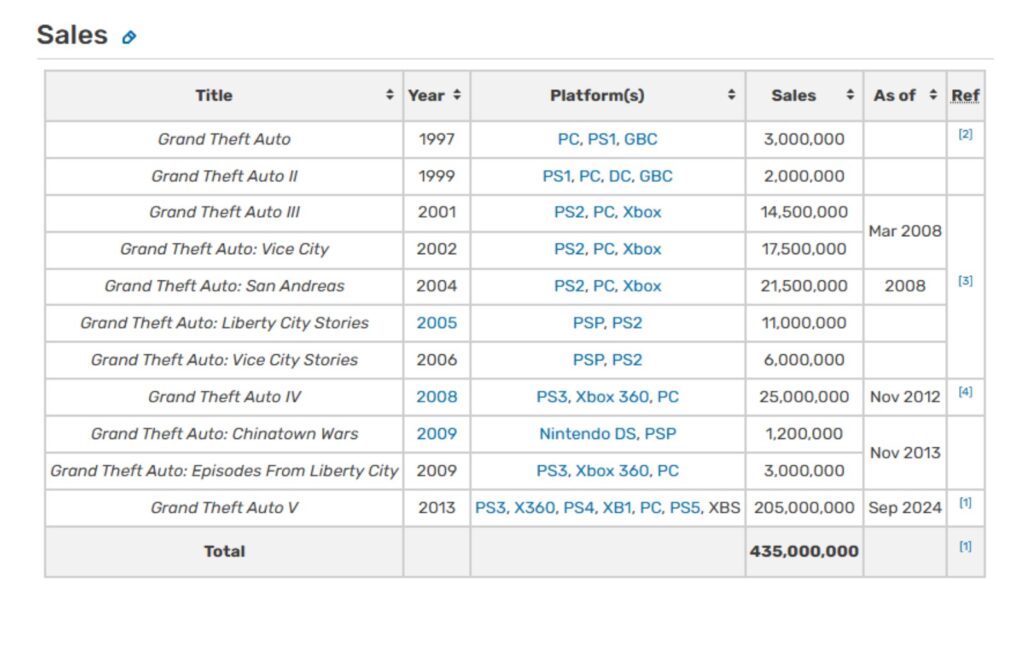Click PS2 link in Vice City row
Image resolution: width=1024 pixels, height=645 pixels.
pos(569,249)
